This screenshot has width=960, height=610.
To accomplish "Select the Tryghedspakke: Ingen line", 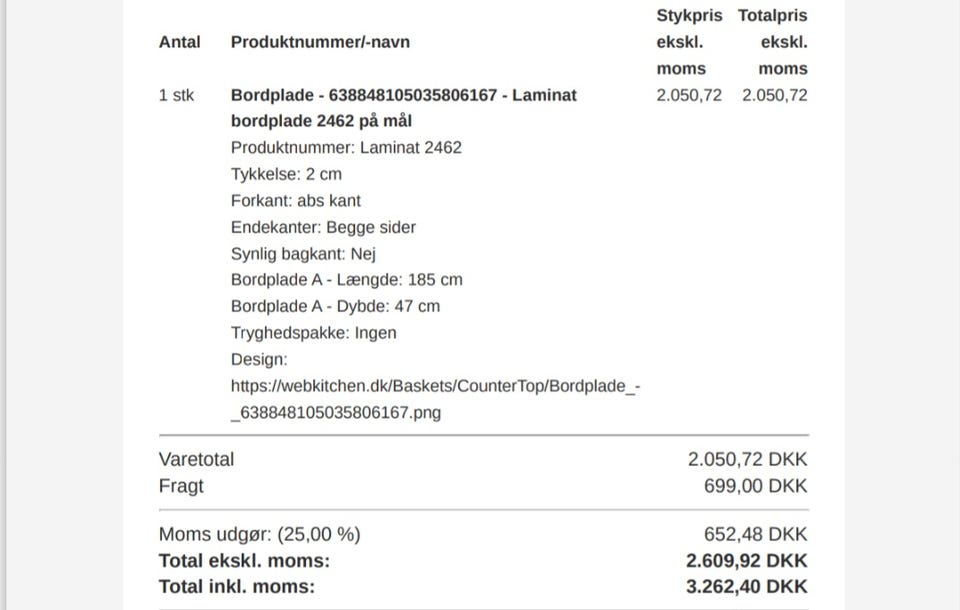I will [313, 333].
